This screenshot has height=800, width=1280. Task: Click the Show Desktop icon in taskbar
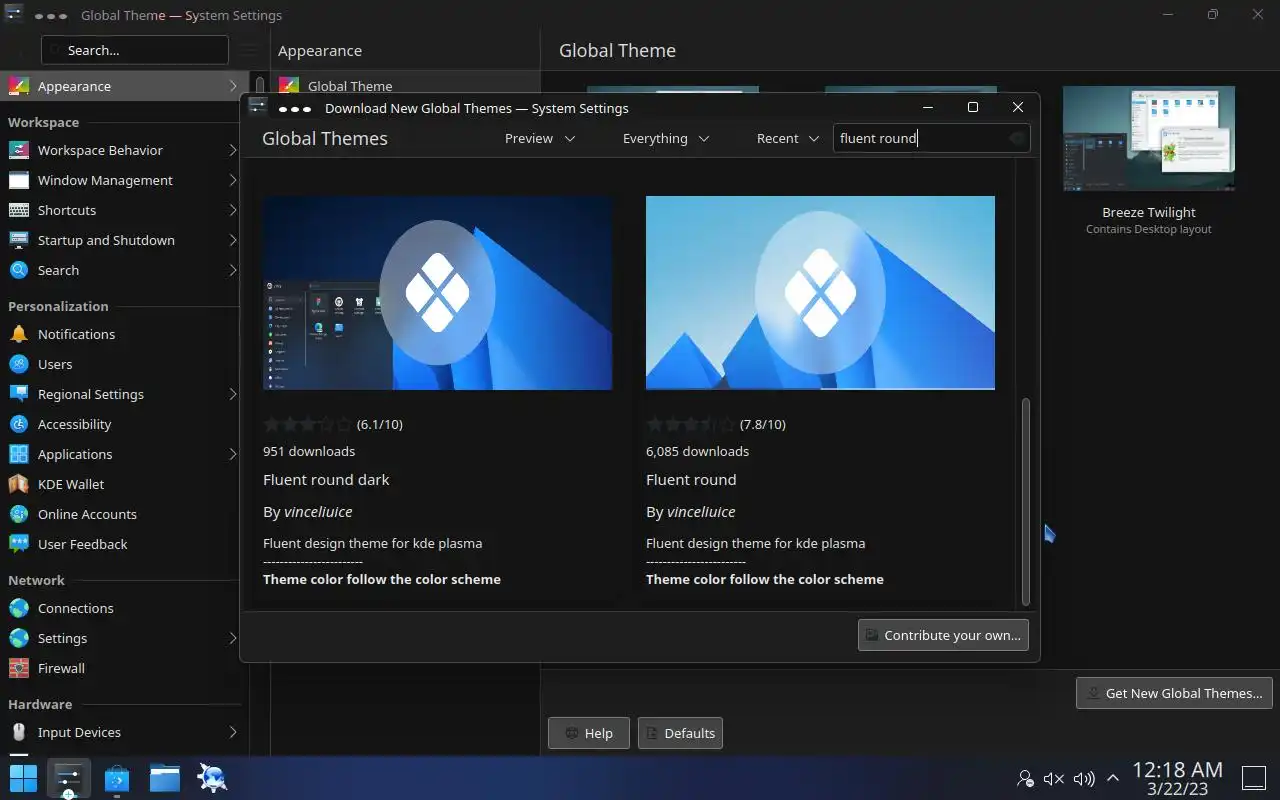[1254, 777]
